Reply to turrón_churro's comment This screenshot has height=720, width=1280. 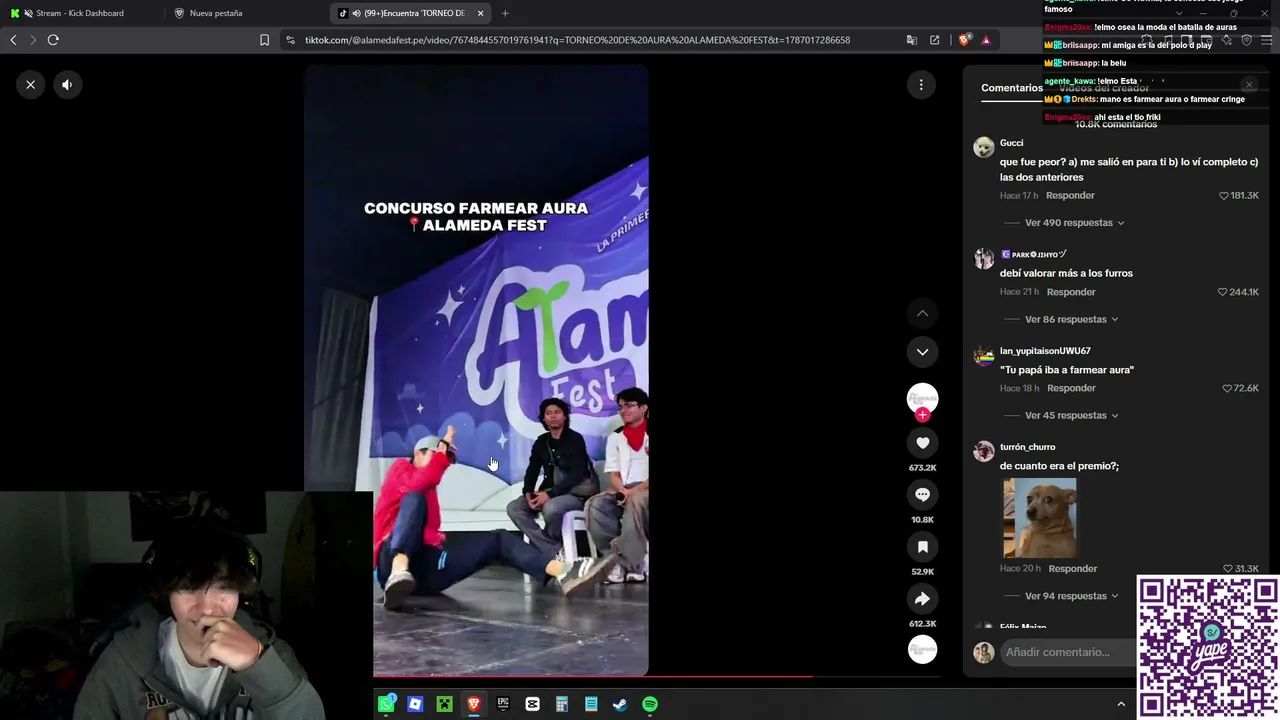1073,569
